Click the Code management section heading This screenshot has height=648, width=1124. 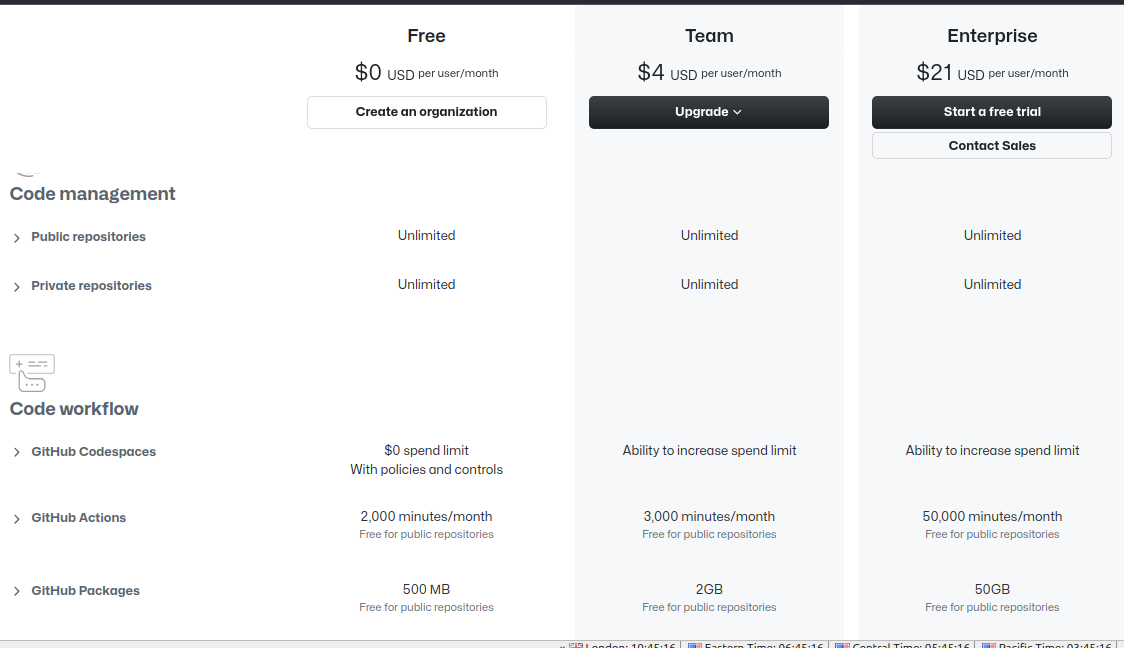92,194
